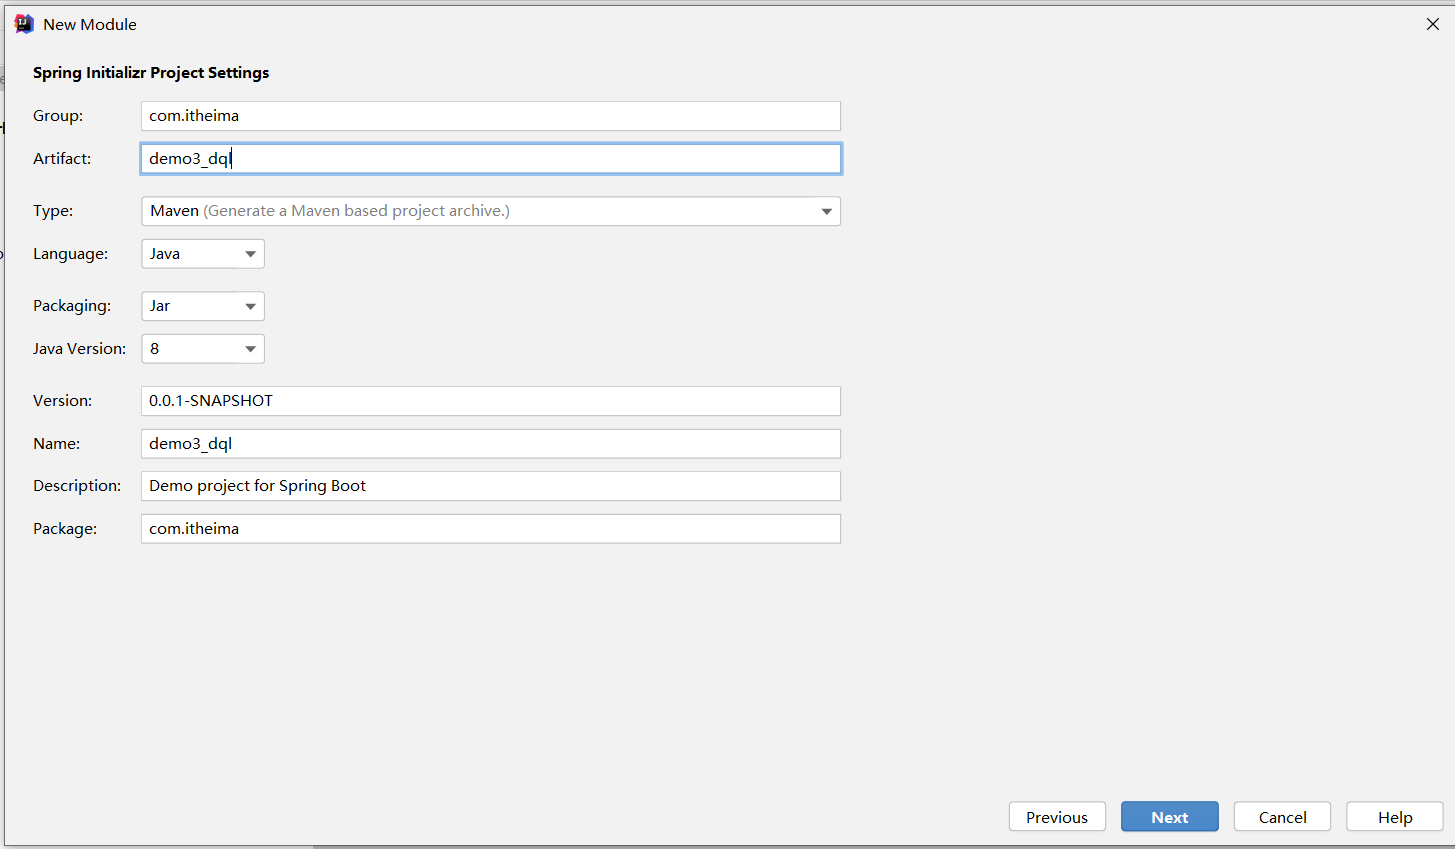1455x849 pixels.
Task: Click the Packaging dropdown arrow
Action: [x=250, y=306]
